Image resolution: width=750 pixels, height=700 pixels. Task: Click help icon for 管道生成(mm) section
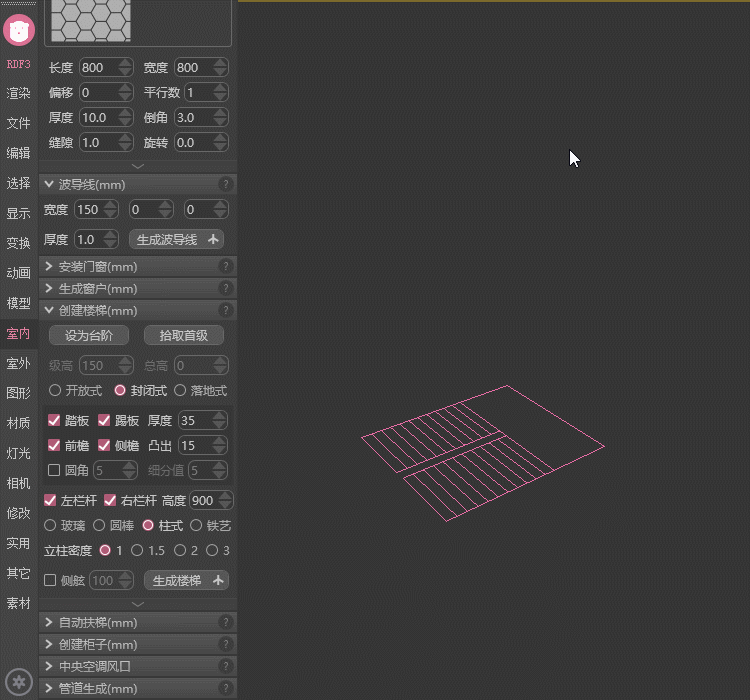tap(226, 688)
